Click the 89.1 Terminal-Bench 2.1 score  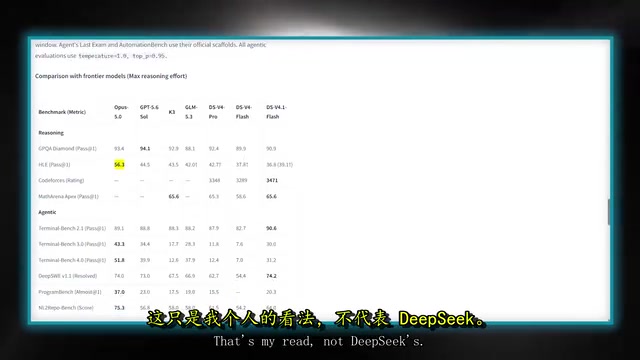[x=119, y=228]
